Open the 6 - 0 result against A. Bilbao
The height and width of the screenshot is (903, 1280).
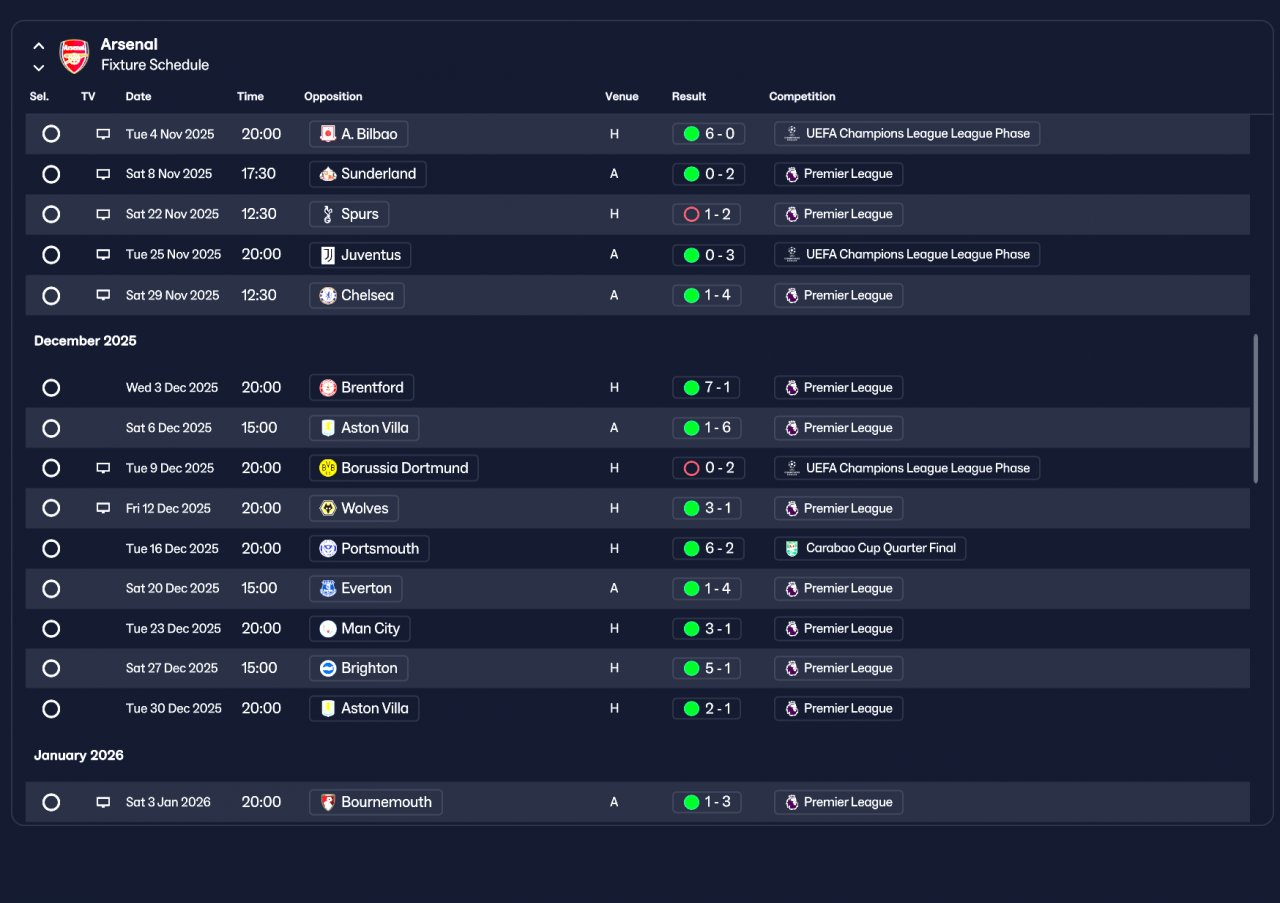tap(709, 134)
